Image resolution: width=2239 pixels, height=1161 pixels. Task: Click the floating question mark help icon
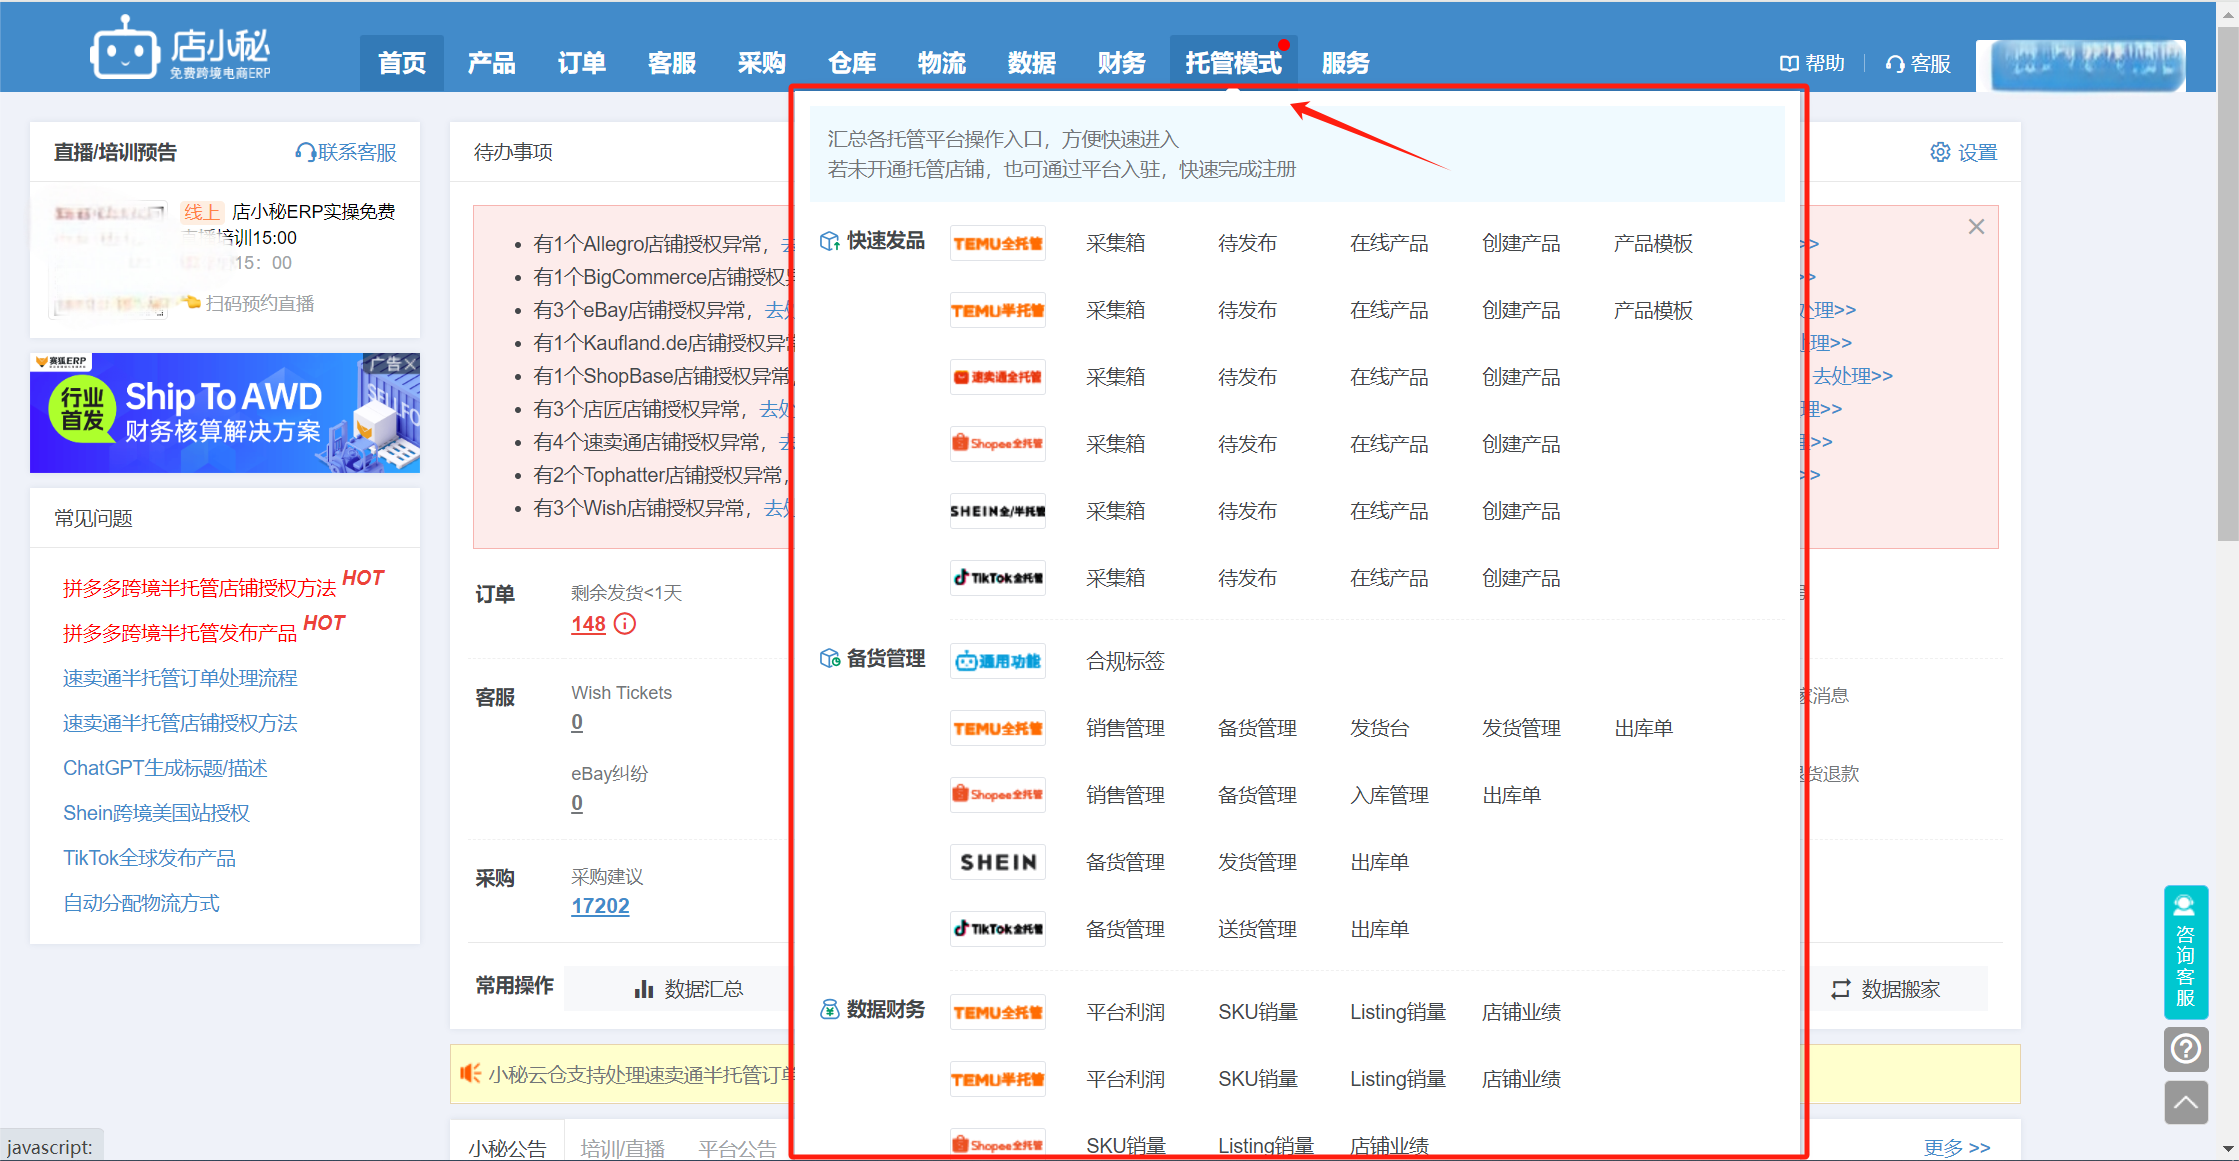[x=2186, y=1049]
